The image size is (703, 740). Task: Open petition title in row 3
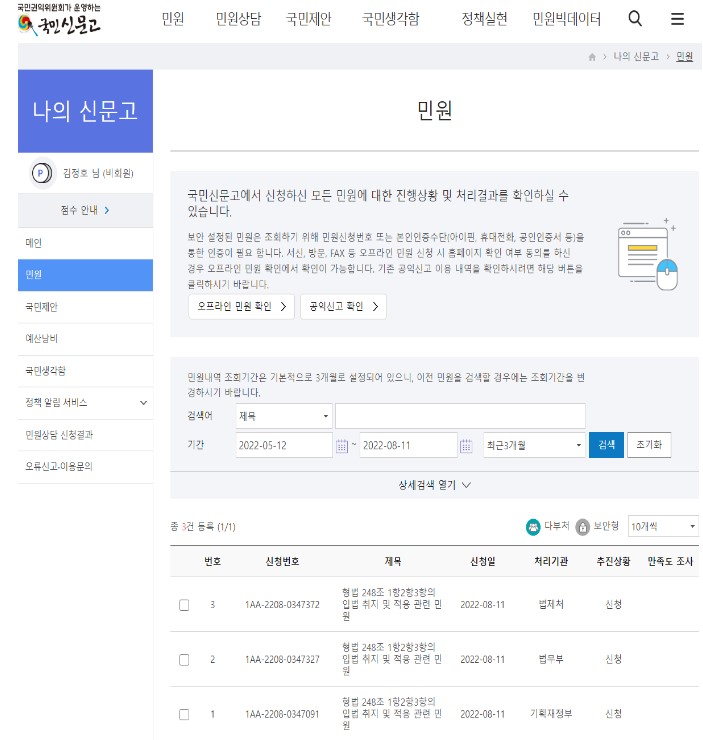(392, 604)
